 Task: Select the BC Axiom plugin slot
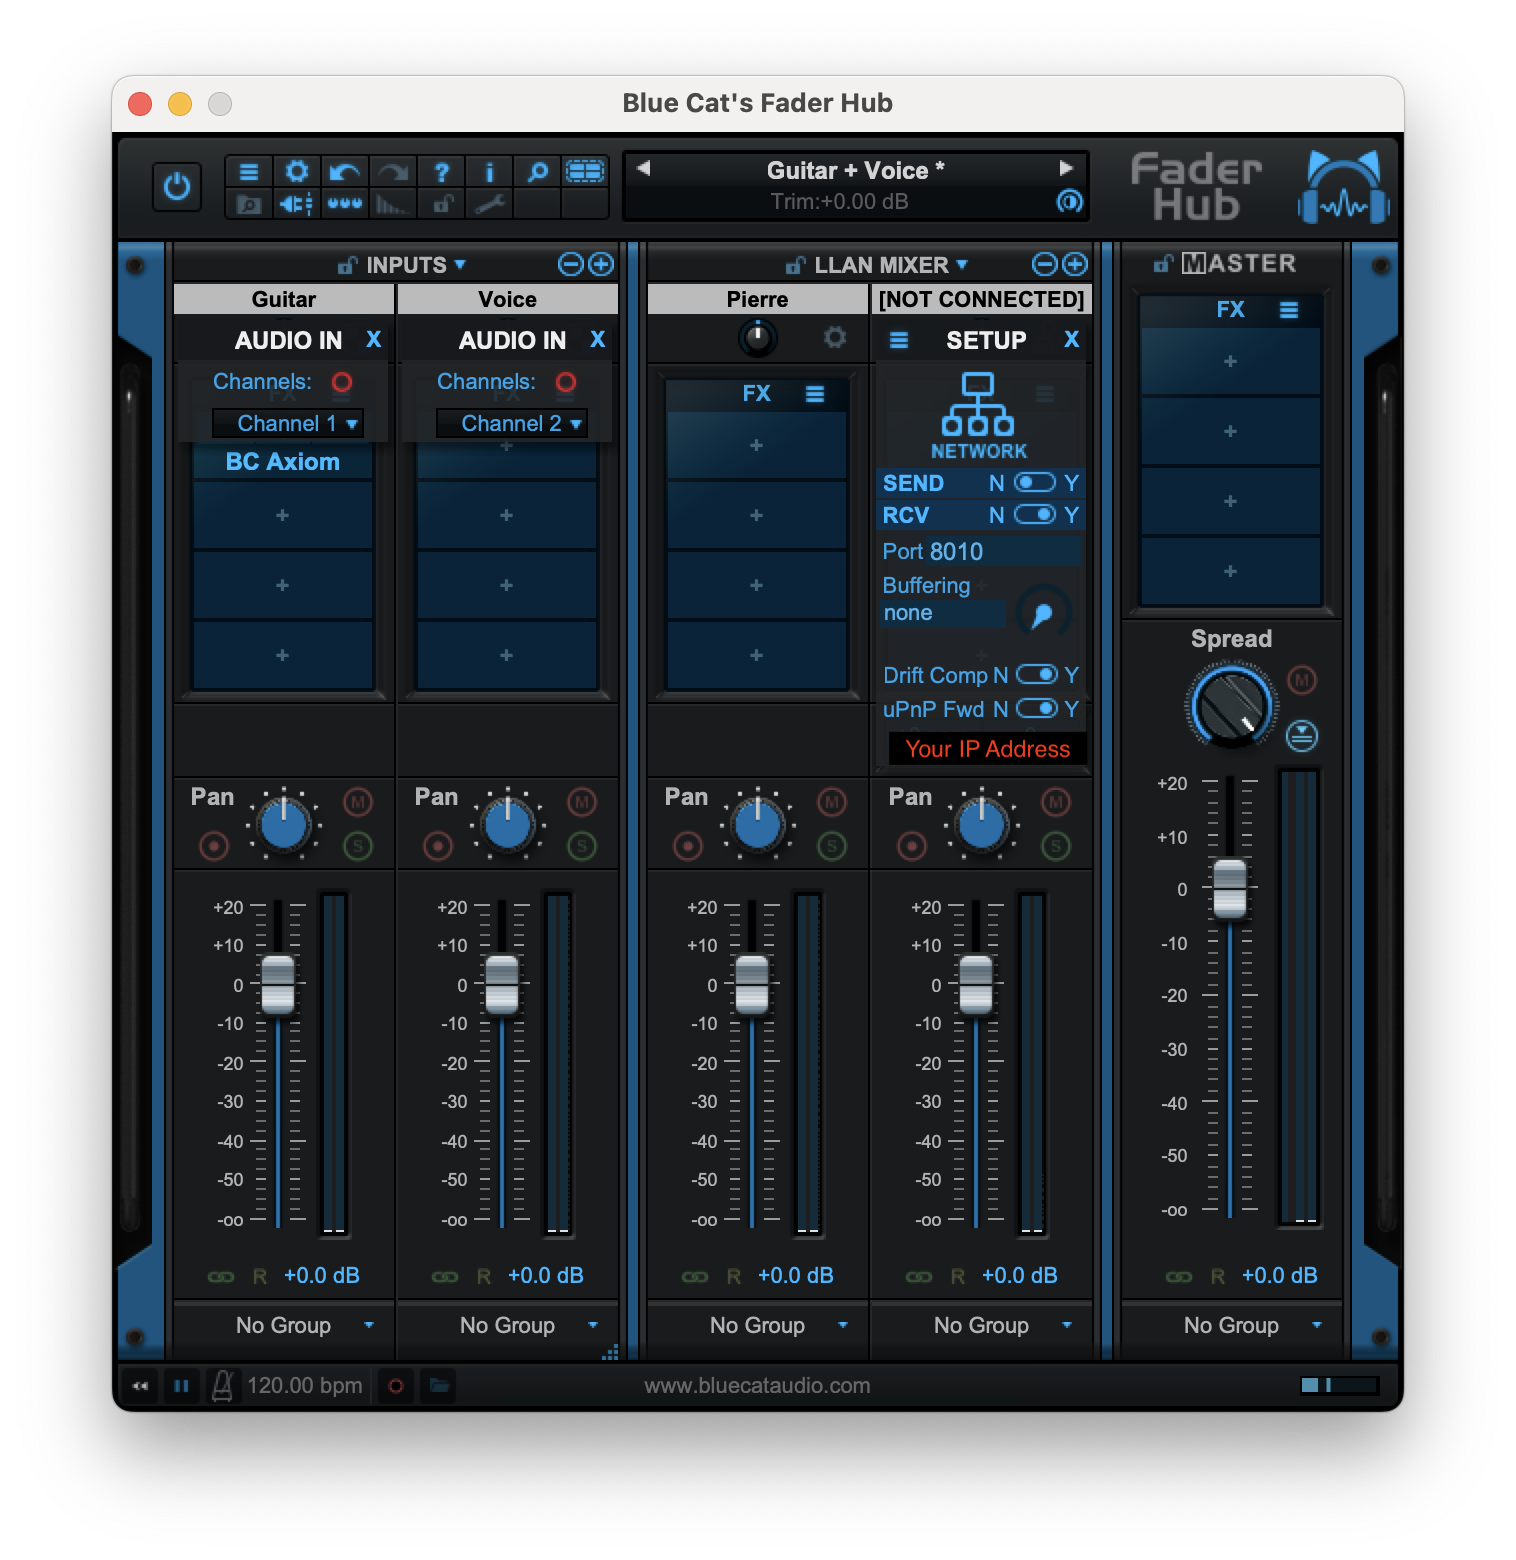click(x=283, y=462)
